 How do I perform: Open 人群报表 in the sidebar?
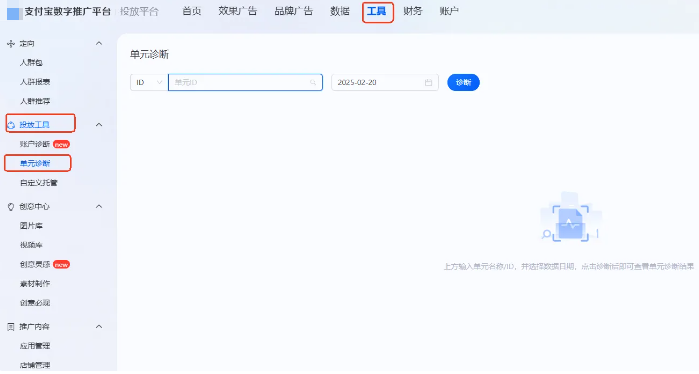(x=35, y=82)
